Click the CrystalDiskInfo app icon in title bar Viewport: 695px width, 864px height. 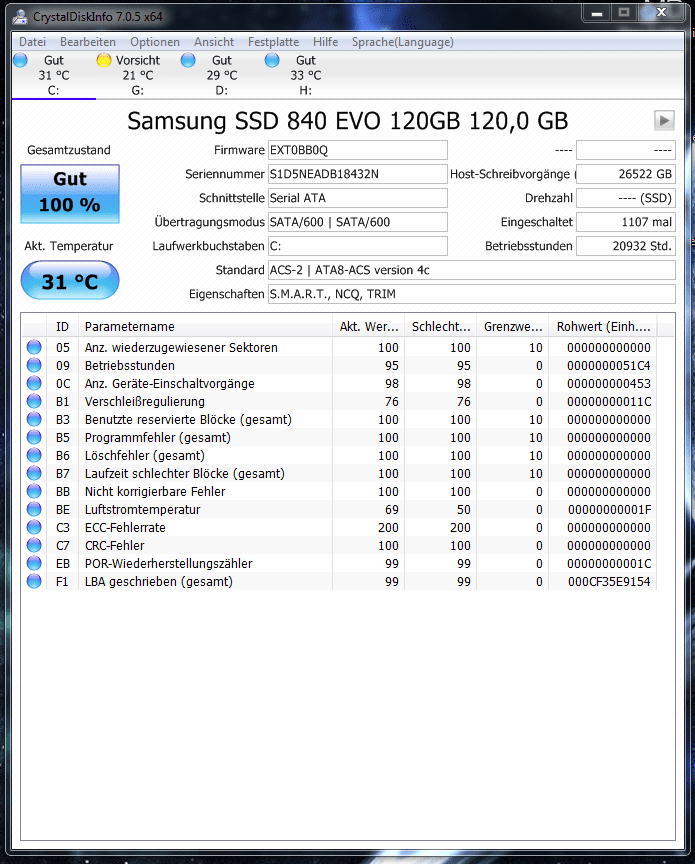point(20,17)
